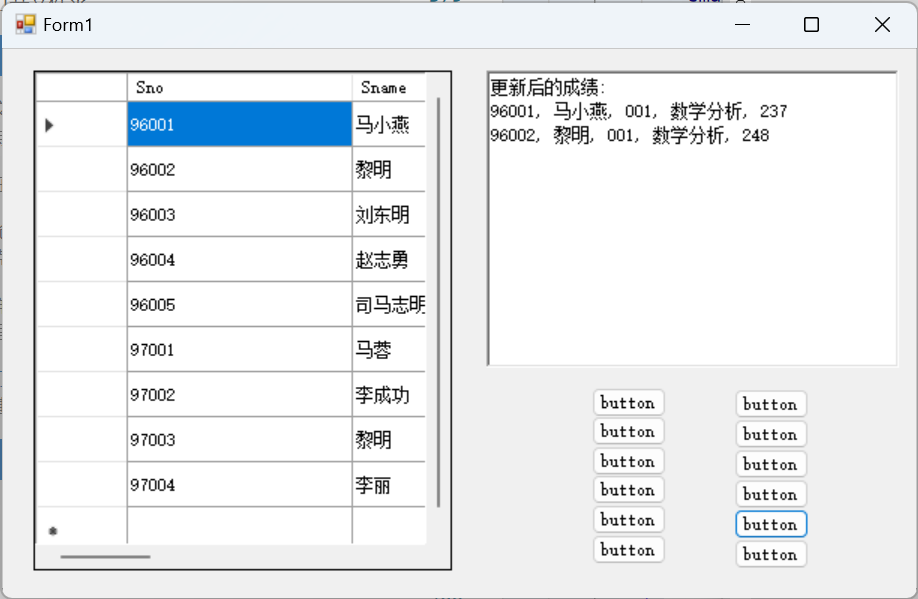Select the Sno cell 97003
Screen dimensions: 918x599
pyautogui.click(x=239, y=440)
